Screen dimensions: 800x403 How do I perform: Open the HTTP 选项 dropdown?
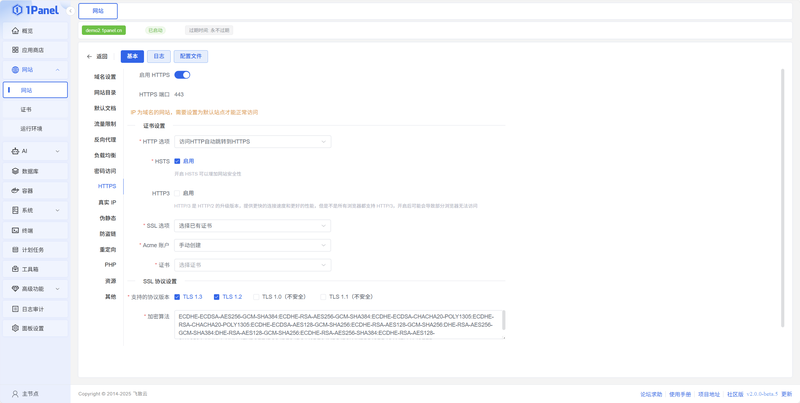point(253,141)
